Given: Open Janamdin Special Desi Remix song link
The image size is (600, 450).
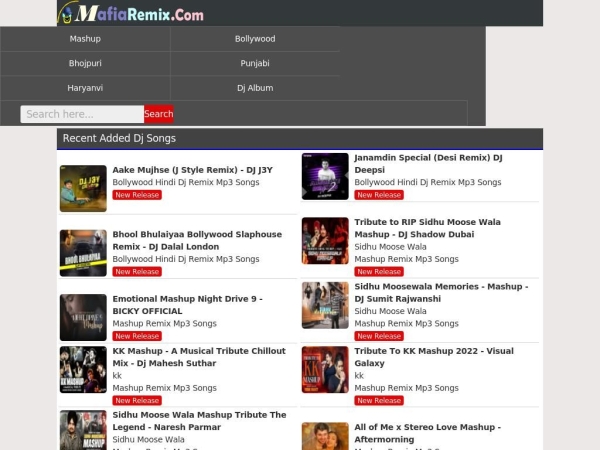Looking at the screenshot, I should click(x=428, y=164).
